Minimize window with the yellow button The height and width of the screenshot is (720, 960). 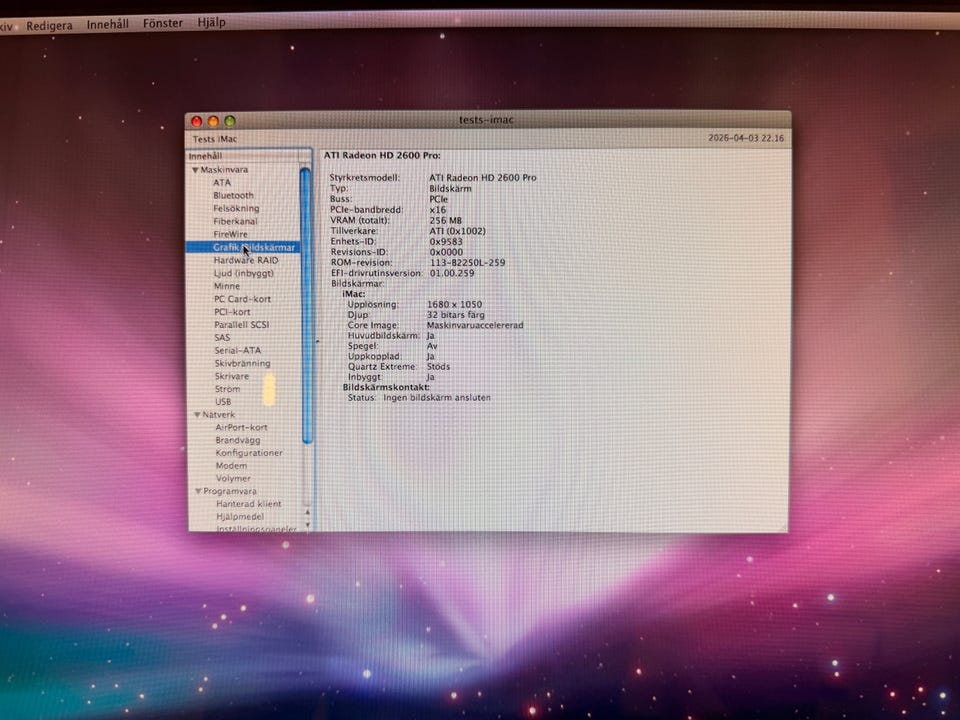(x=213, y=121)
